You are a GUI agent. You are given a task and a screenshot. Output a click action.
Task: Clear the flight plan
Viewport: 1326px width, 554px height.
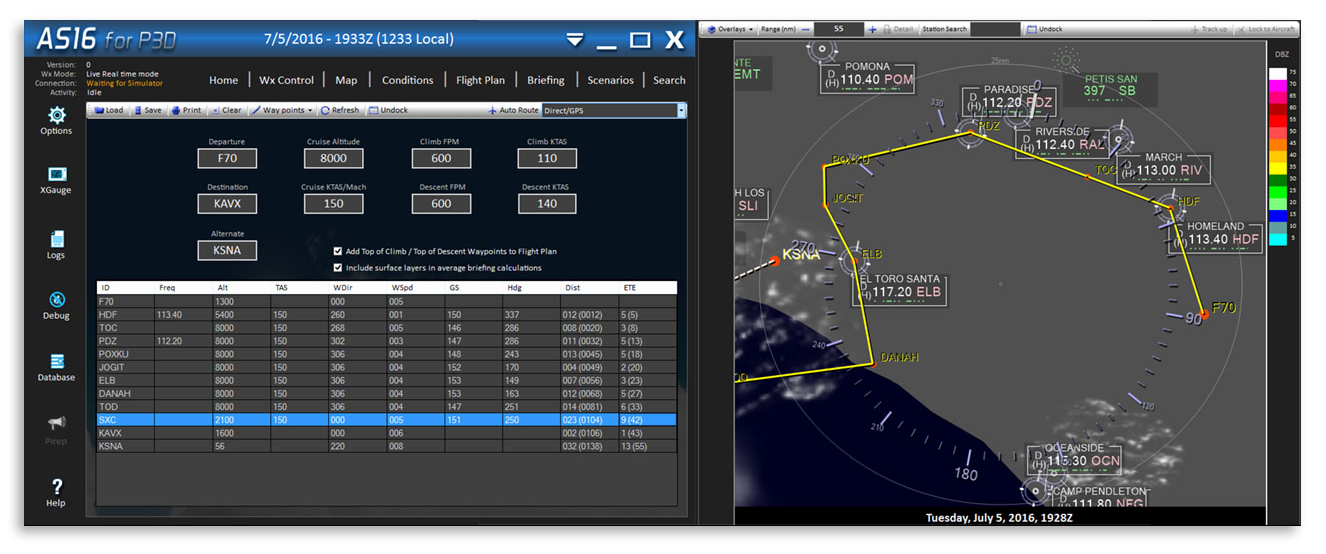(x=225, y=110)
